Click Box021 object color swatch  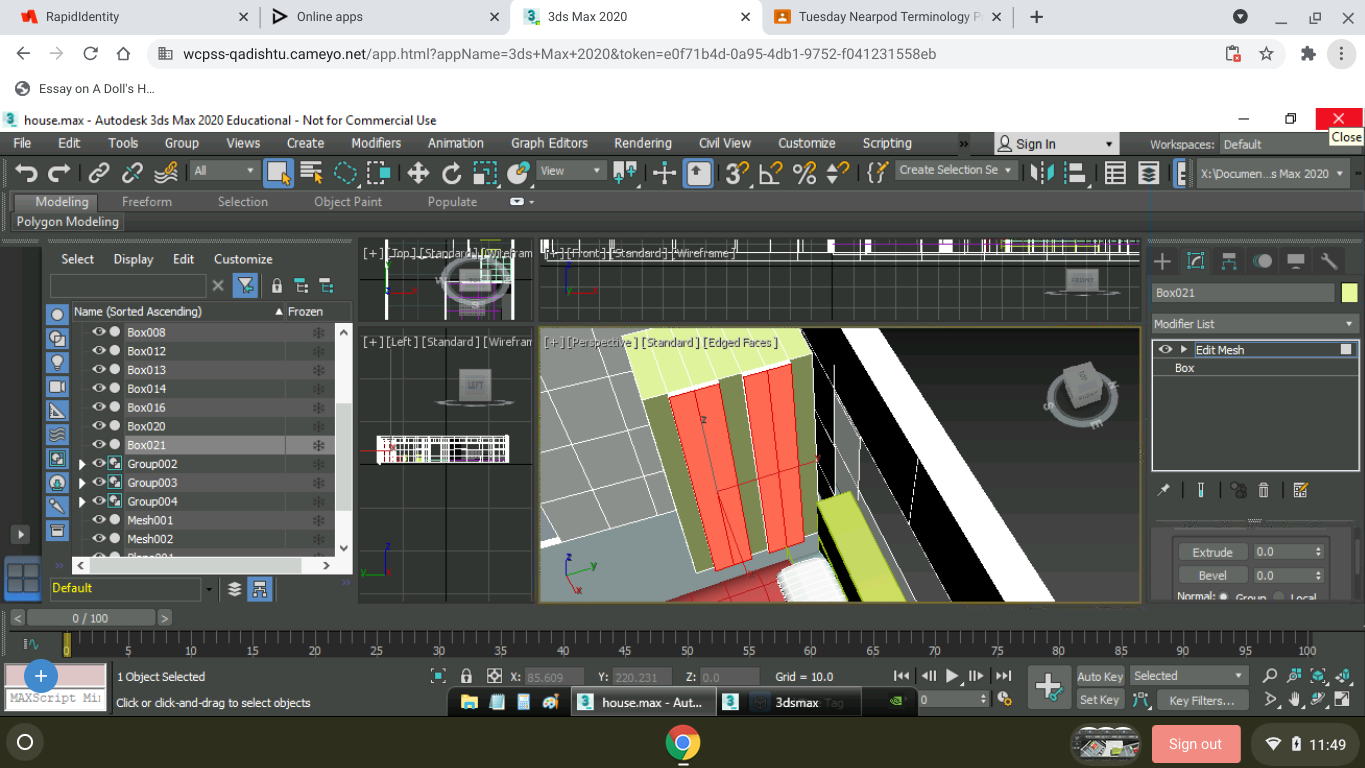click(x=1350, y=292)
